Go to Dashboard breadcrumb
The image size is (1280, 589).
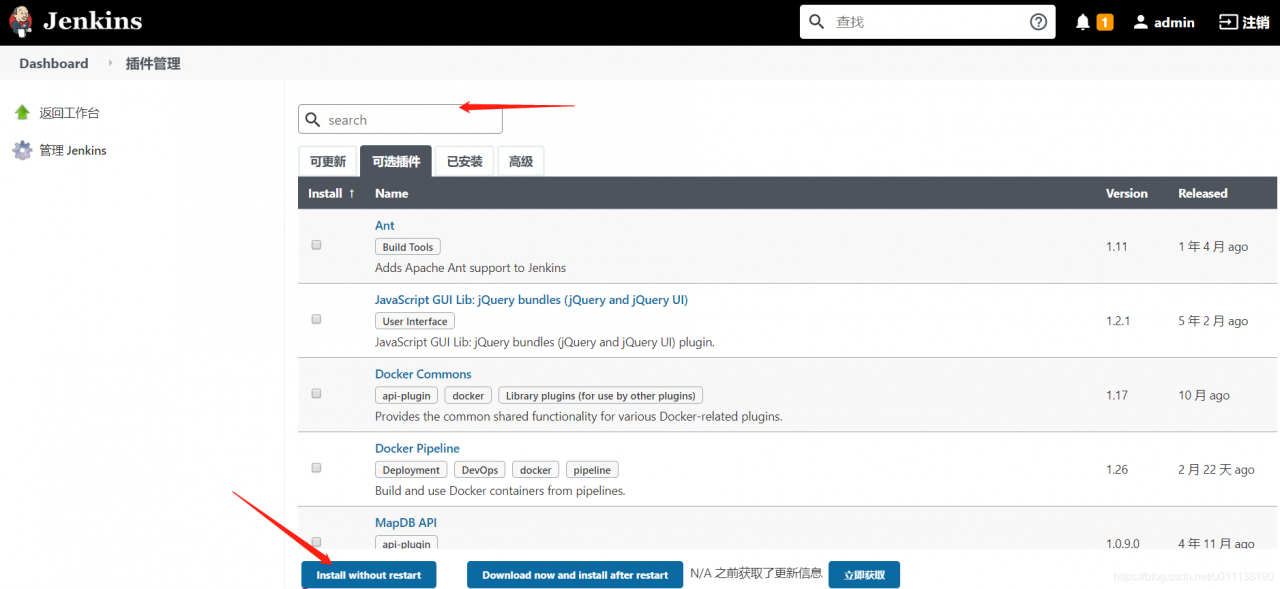pos(54,63)
